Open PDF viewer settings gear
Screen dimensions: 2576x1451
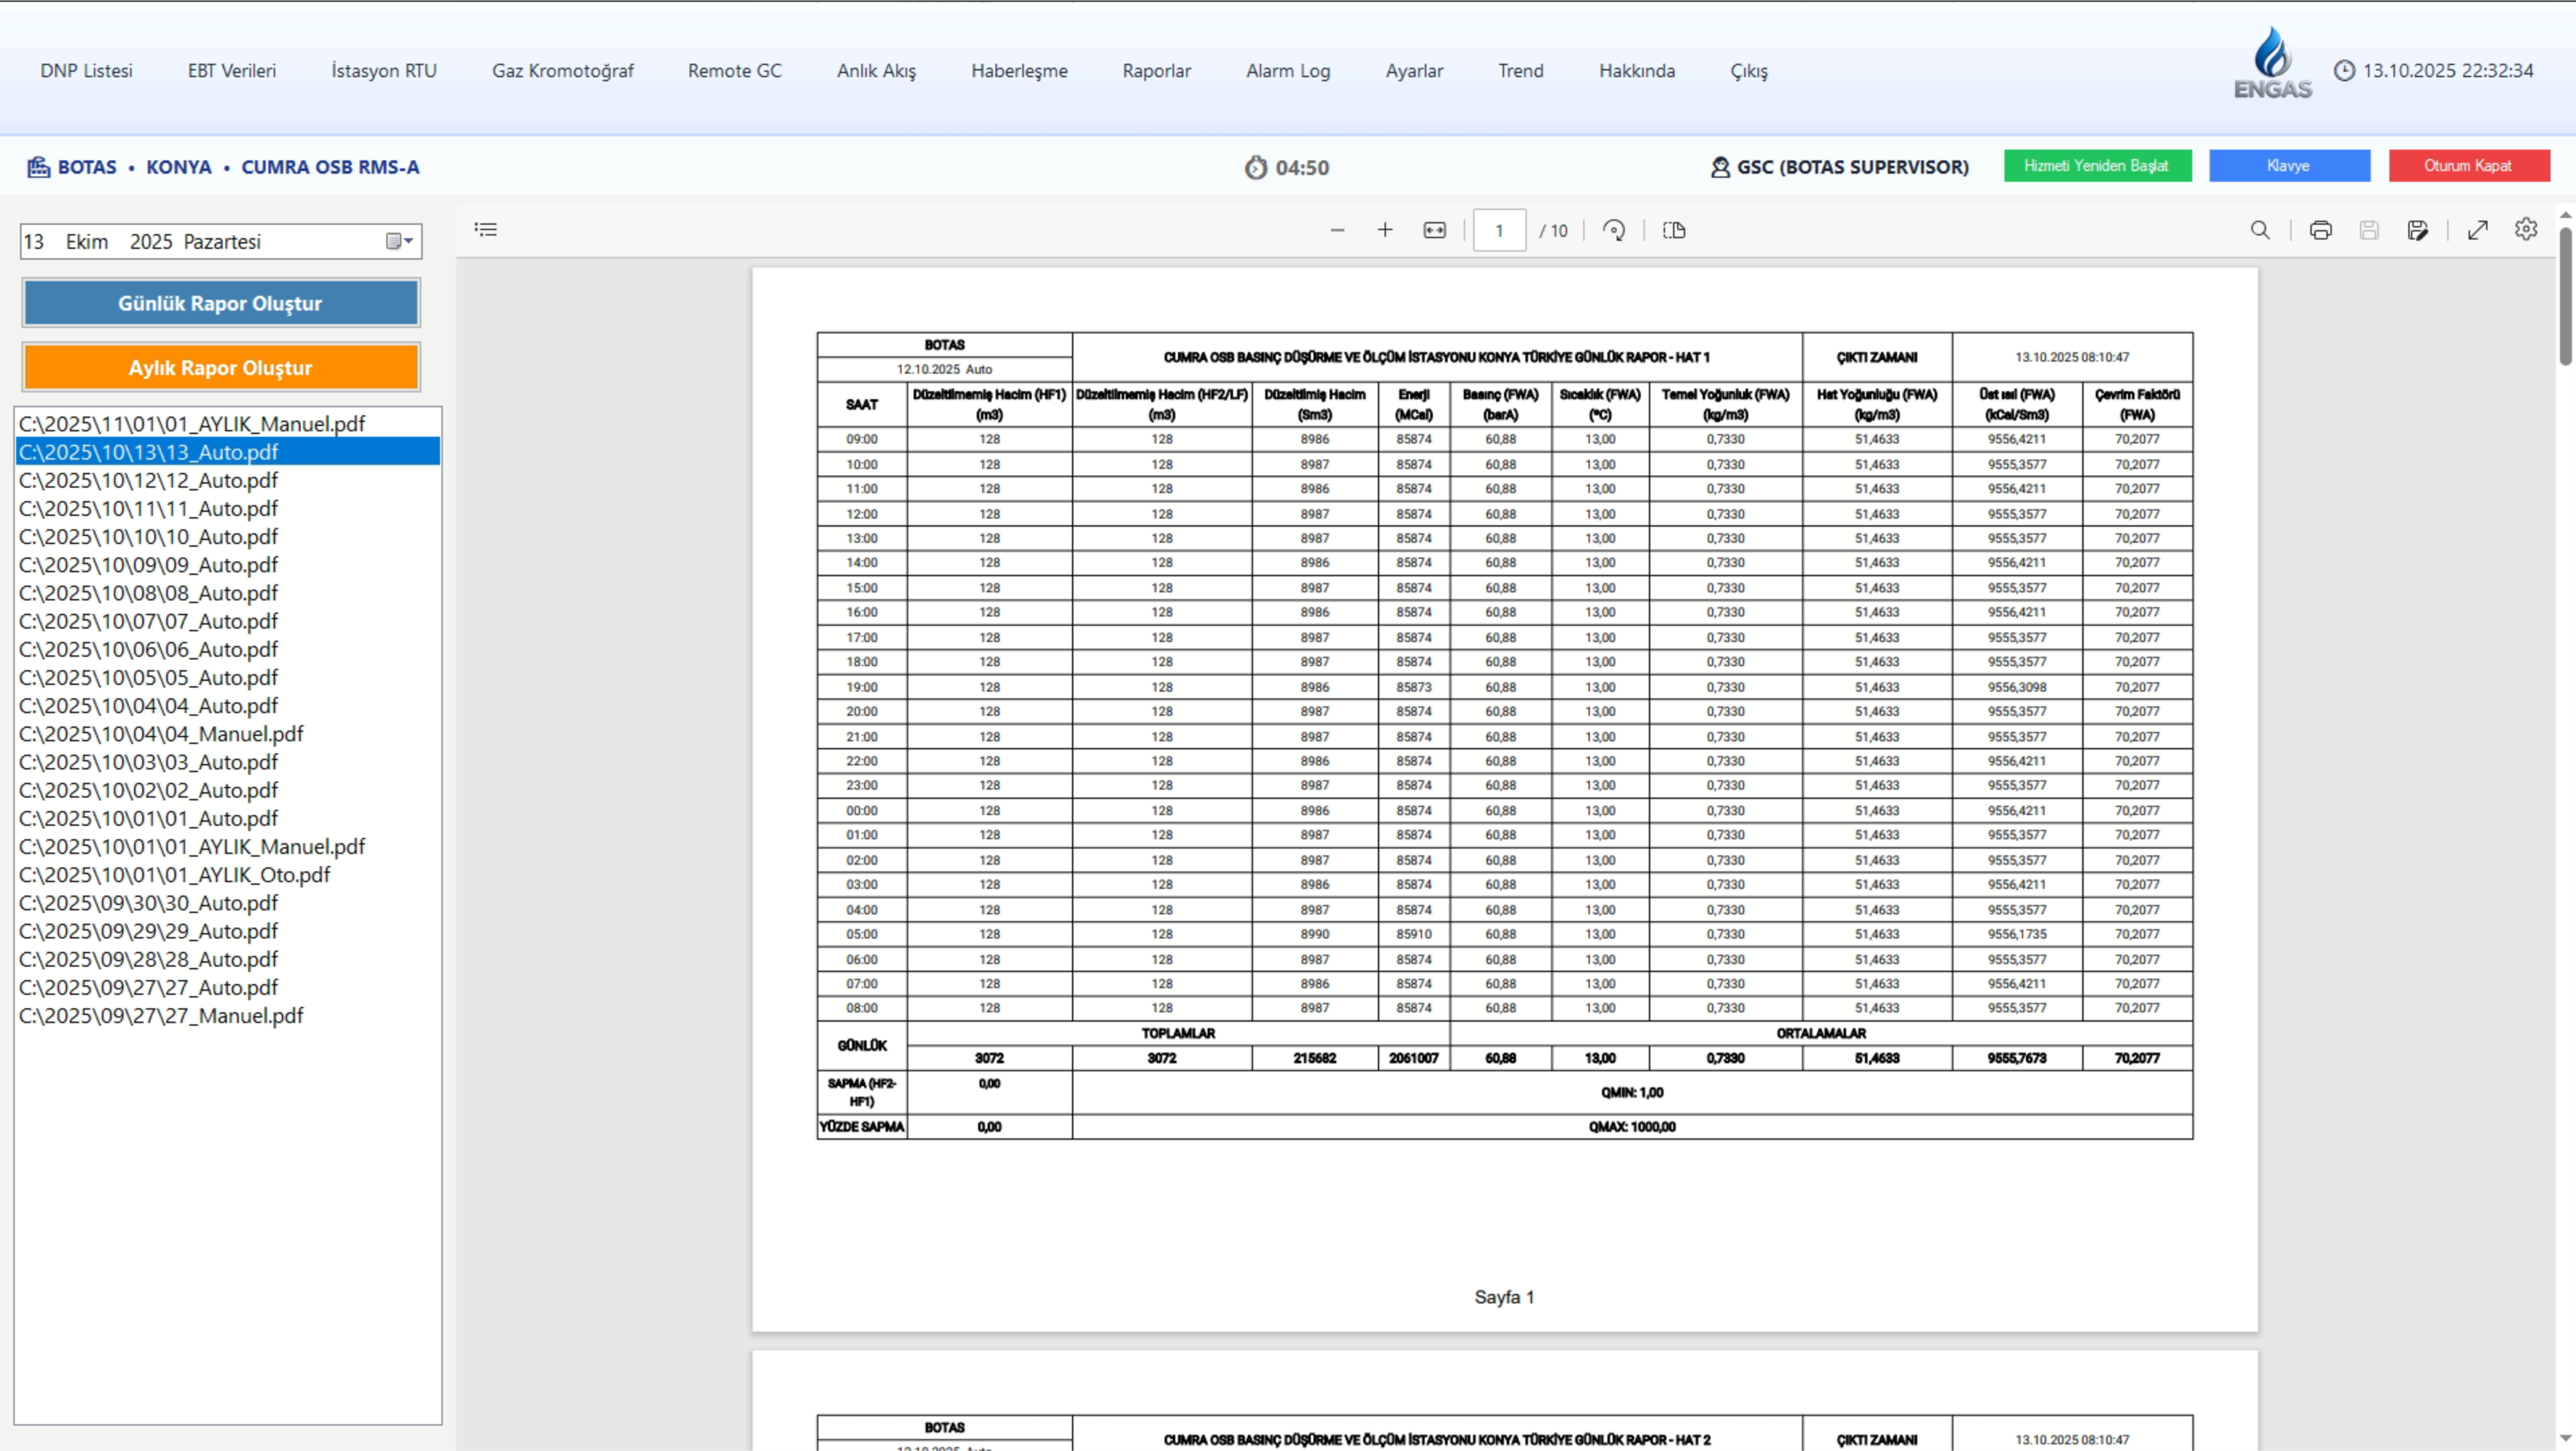point(2526,230)
